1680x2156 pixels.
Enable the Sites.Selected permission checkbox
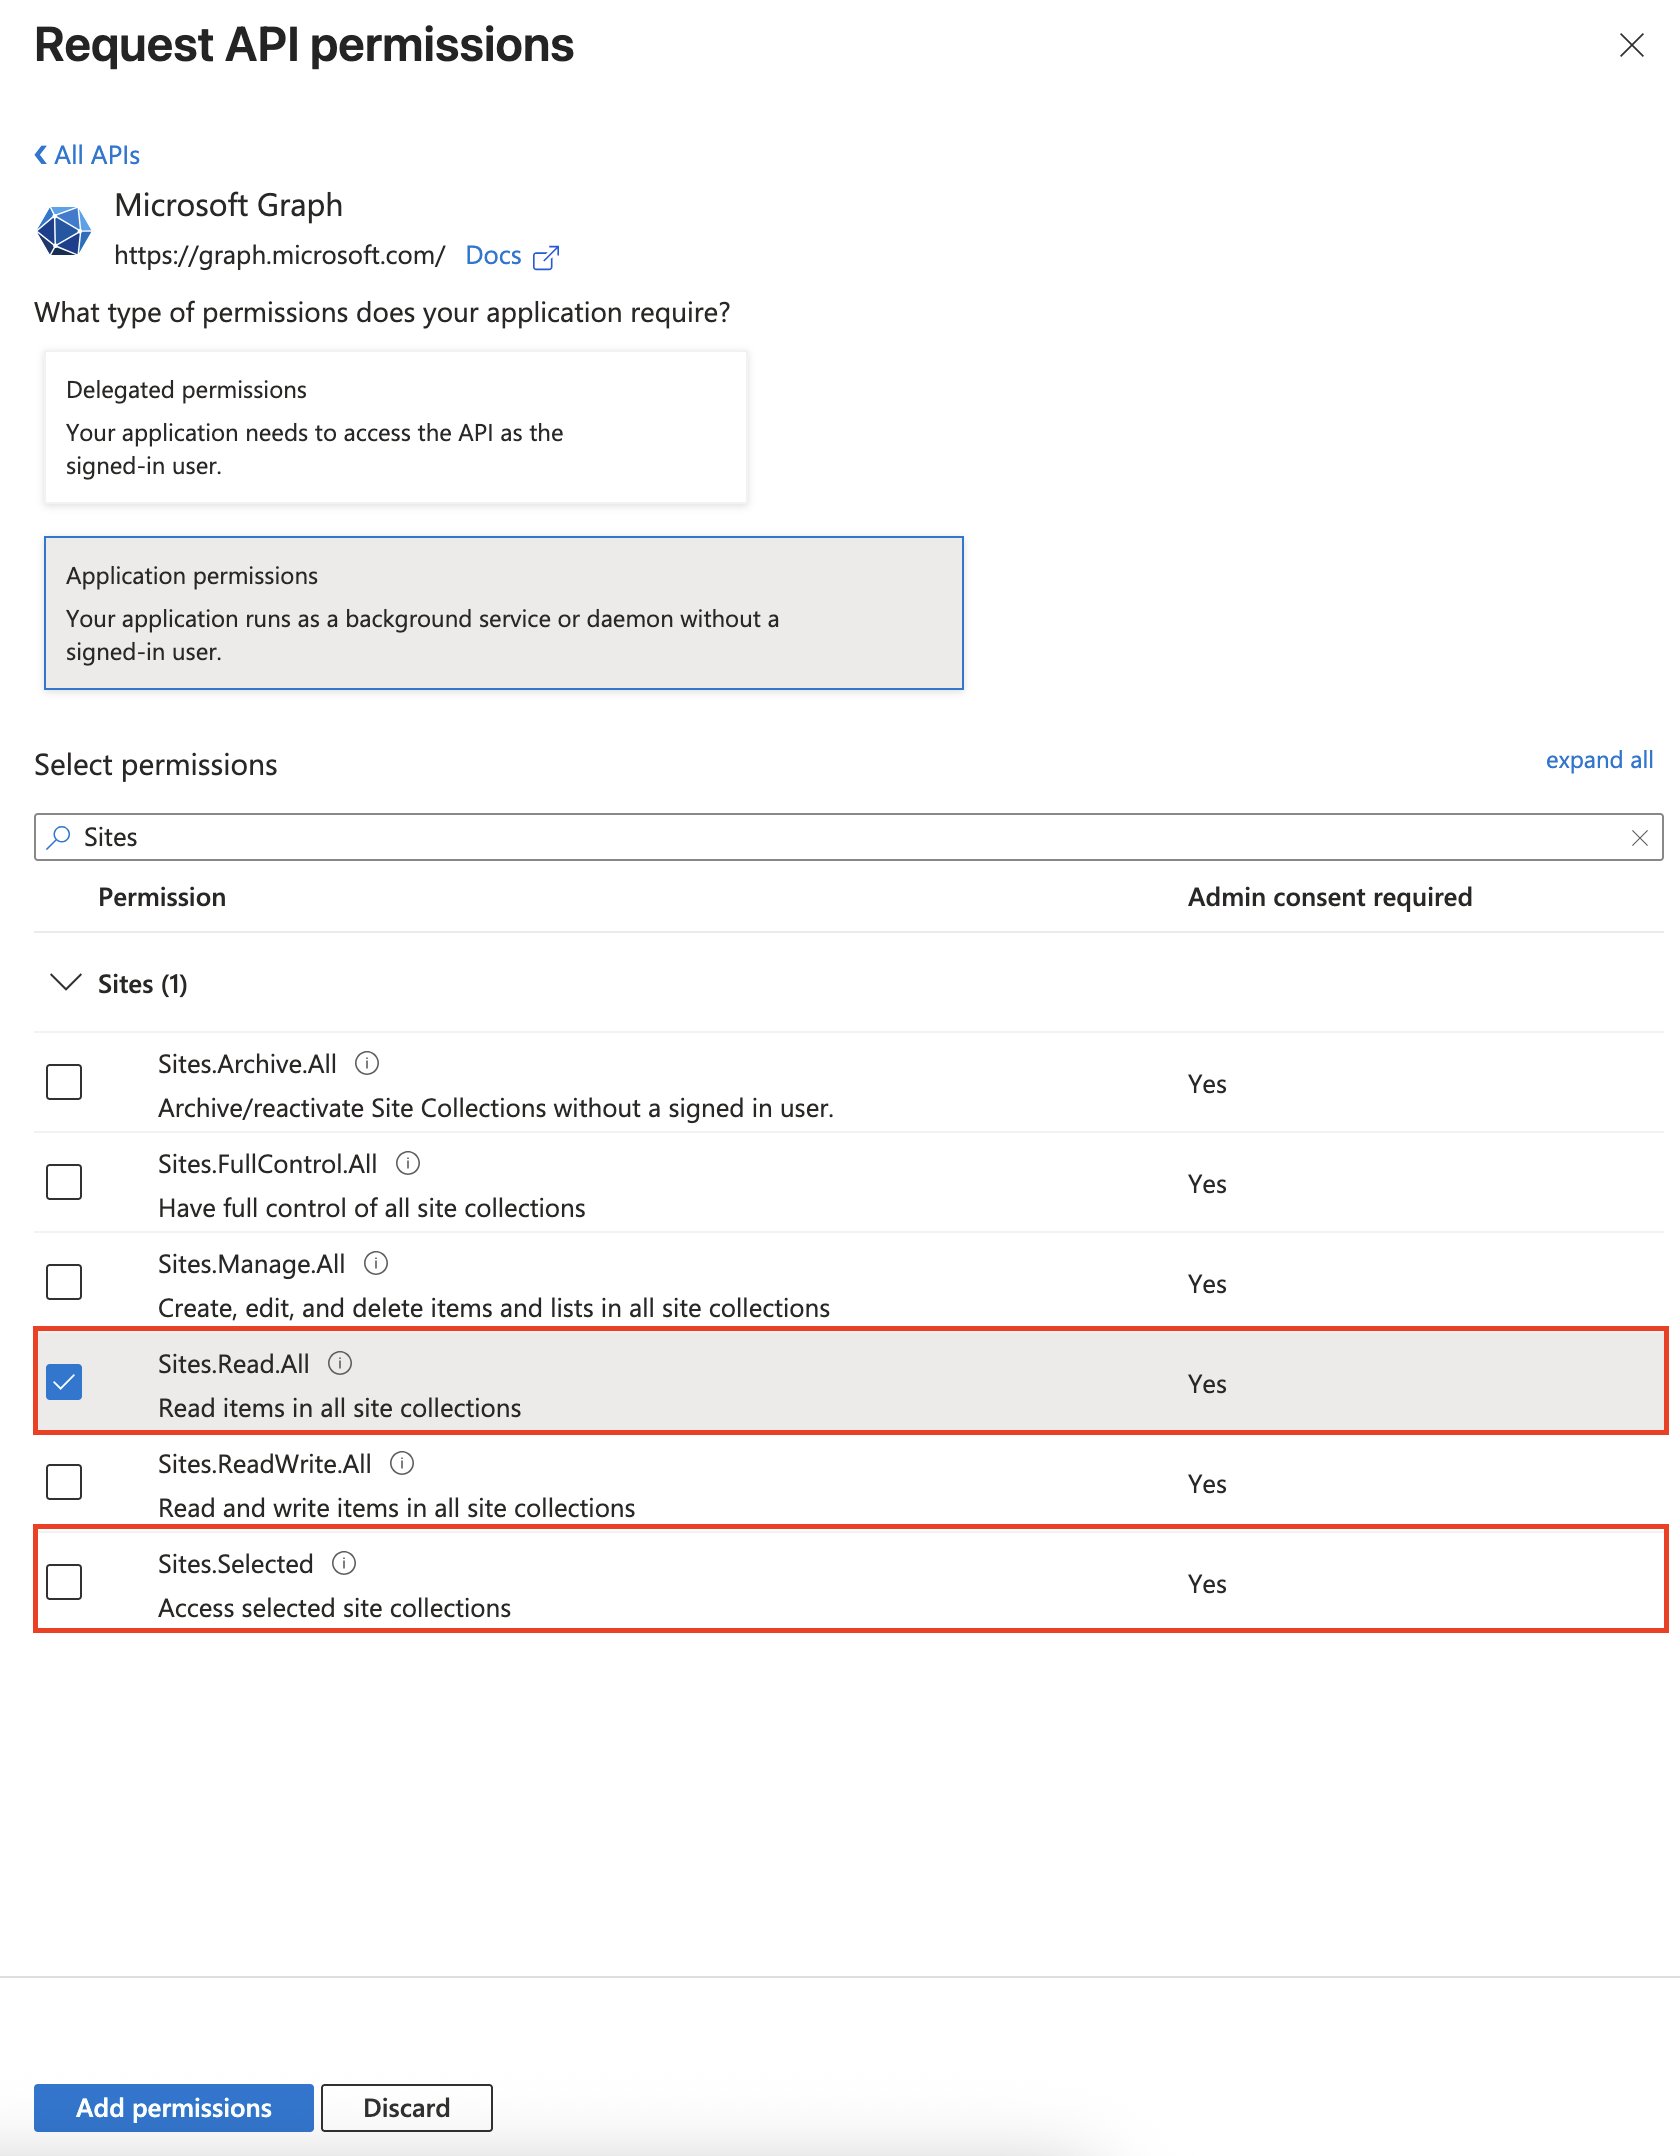click(x=63, y=1582)
